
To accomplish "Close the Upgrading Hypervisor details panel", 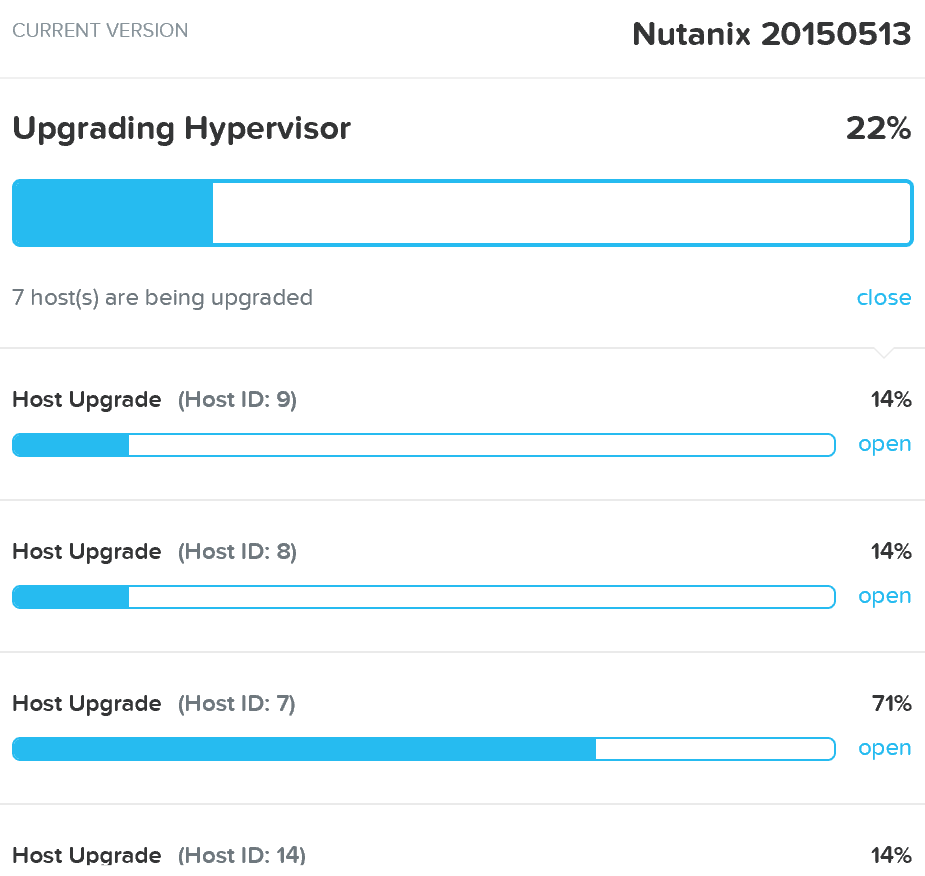I will click(883, 297).
